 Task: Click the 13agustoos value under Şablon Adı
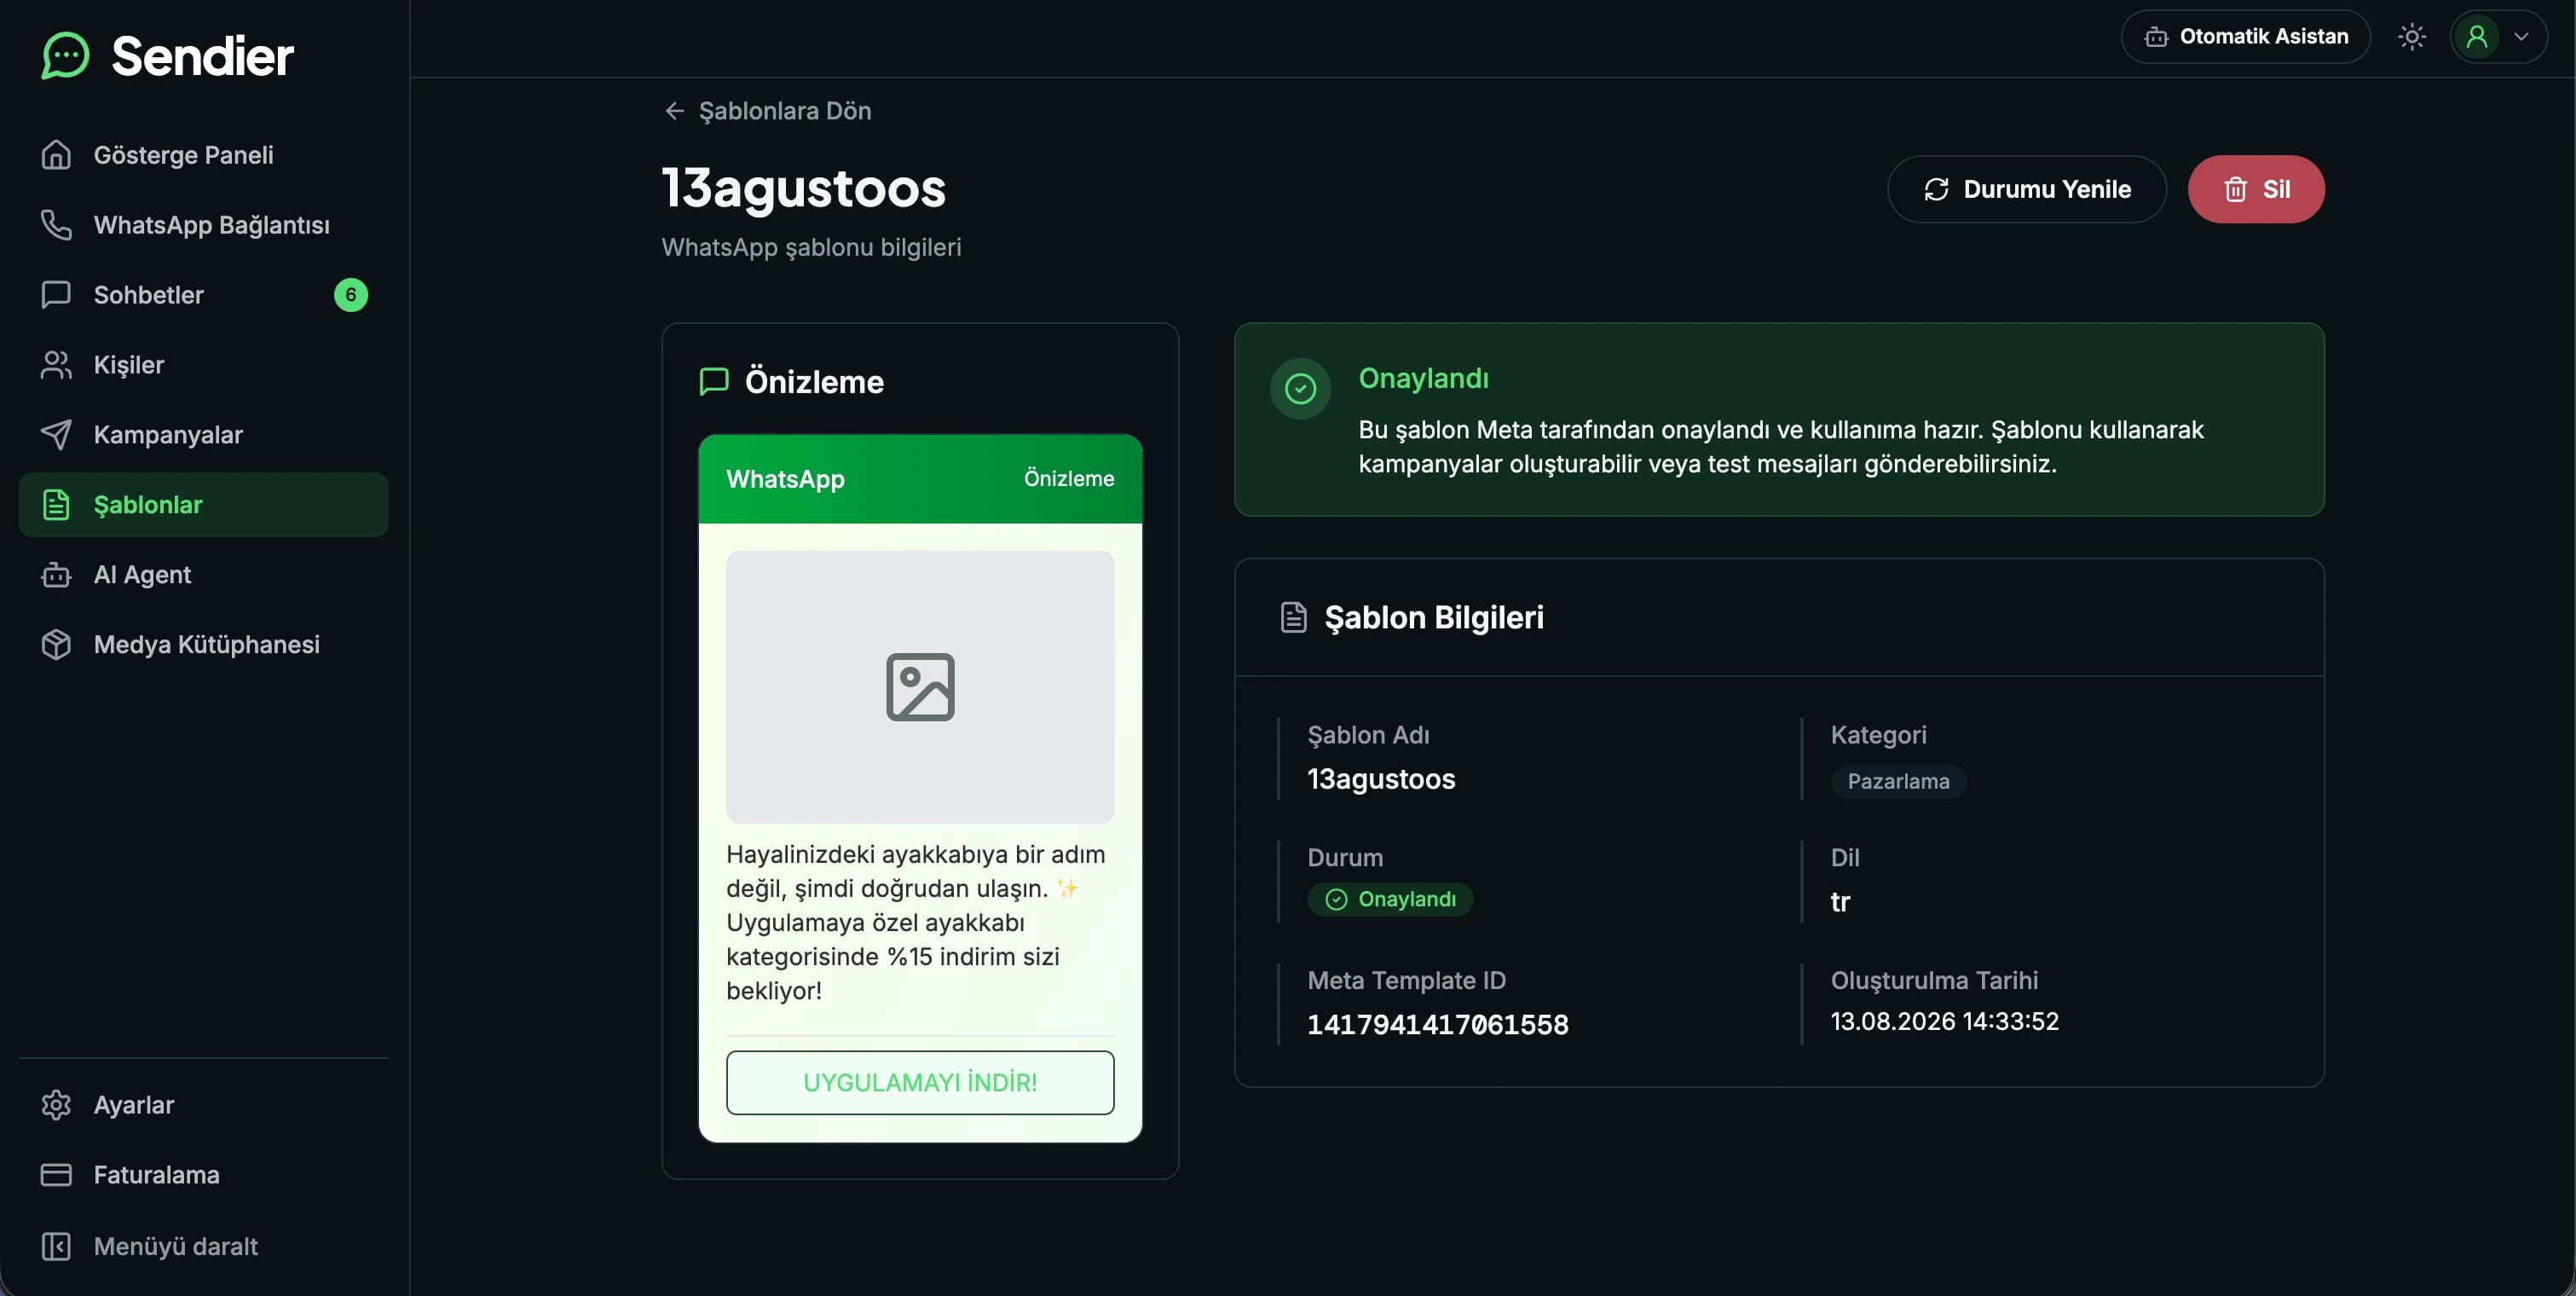click(1381, 779)
